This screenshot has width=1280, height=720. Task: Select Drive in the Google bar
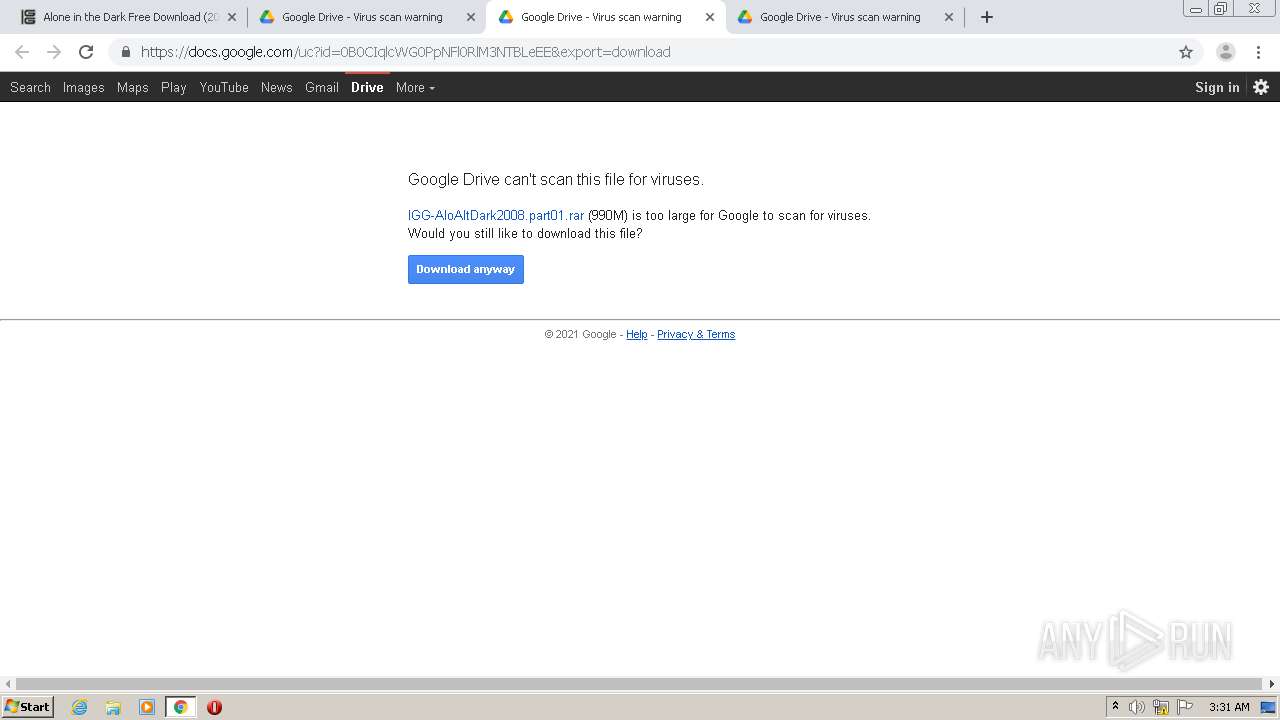click(x=367, y=87)
